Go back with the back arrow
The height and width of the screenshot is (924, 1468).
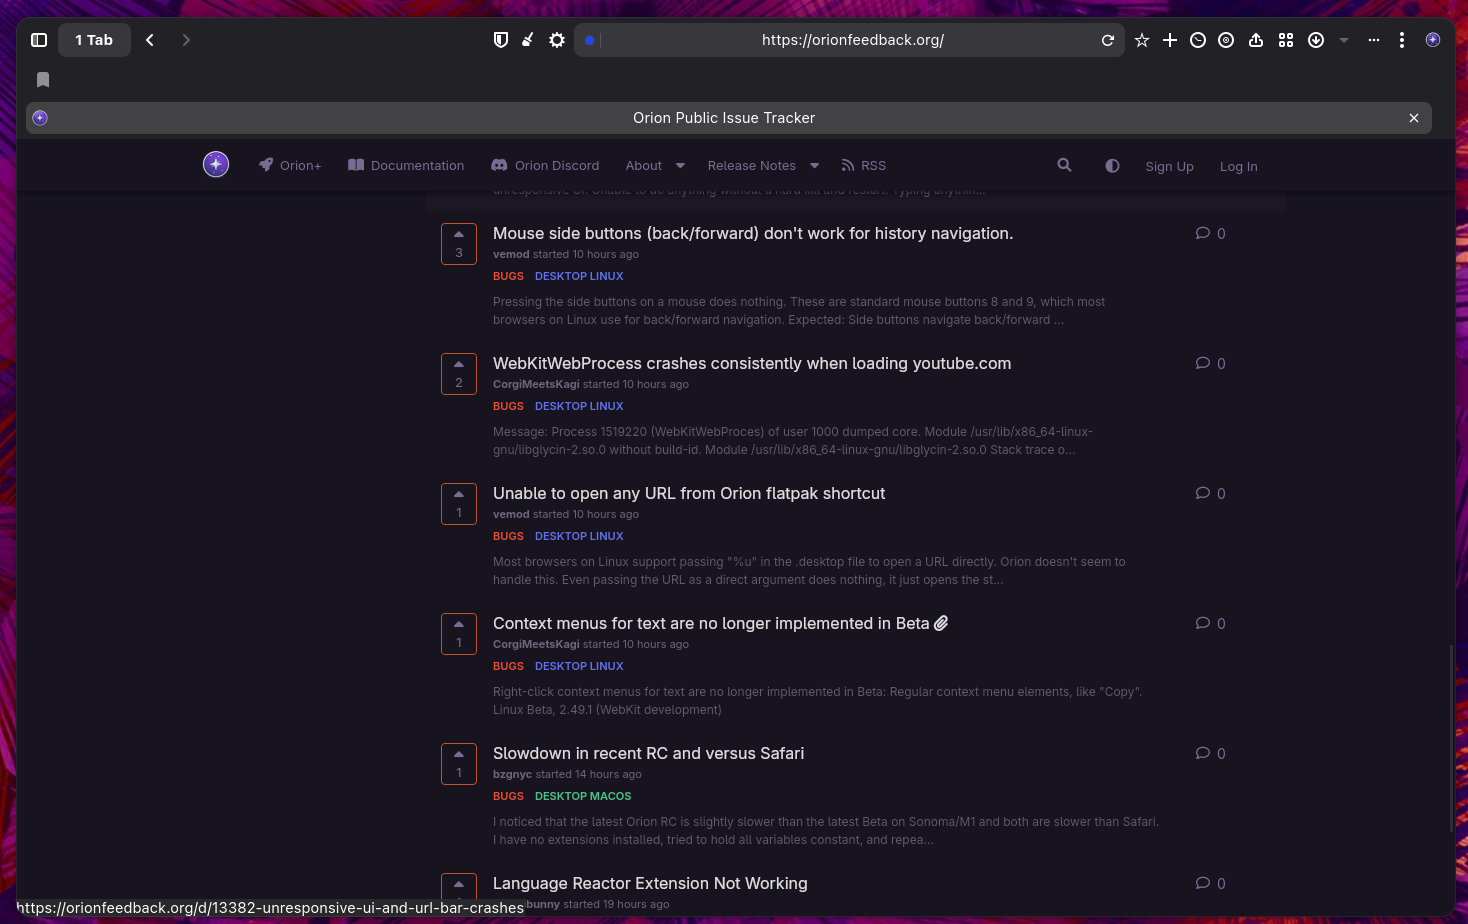click(x=150, y=40)
